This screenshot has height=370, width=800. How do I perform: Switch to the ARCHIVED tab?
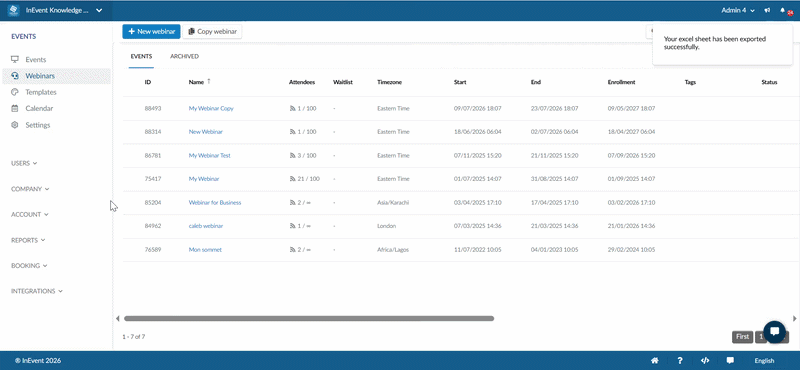[x=184, y=57]
